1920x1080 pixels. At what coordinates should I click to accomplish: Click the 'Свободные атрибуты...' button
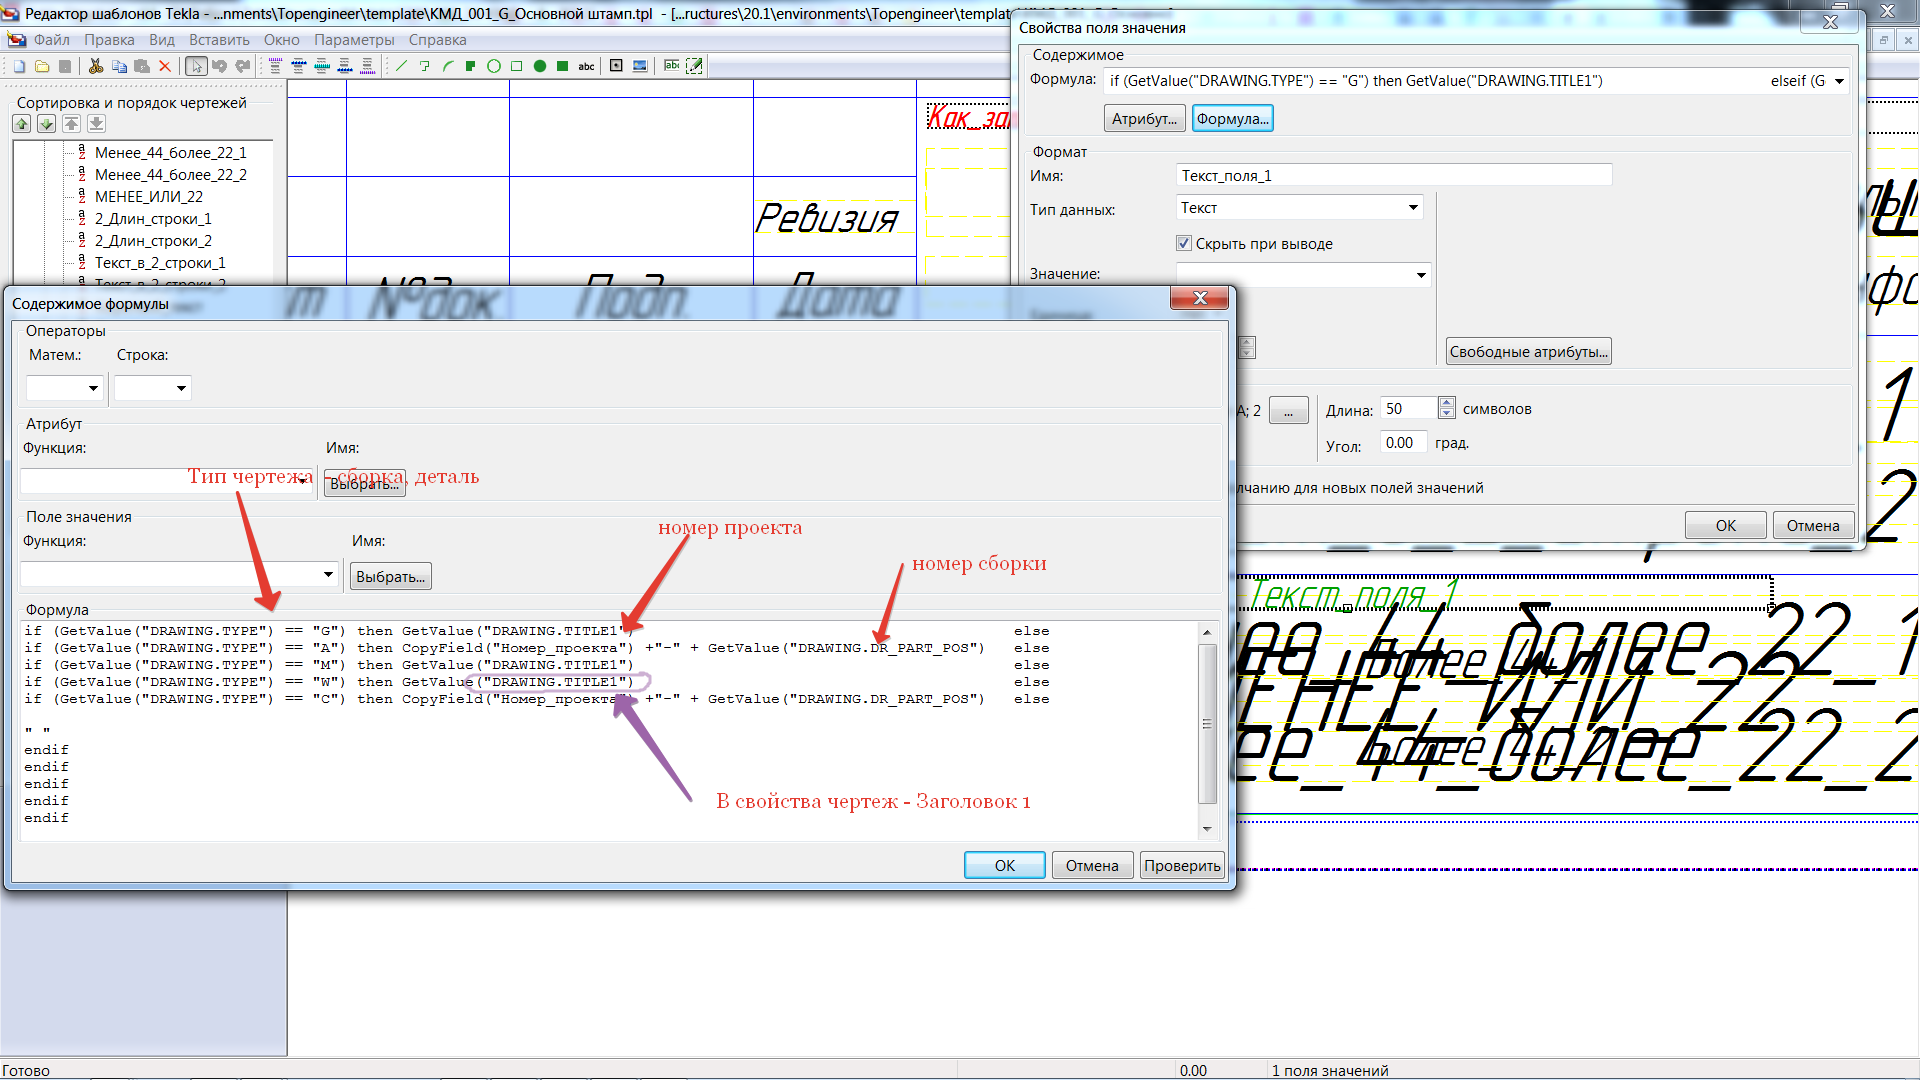tap(1528, 352)
